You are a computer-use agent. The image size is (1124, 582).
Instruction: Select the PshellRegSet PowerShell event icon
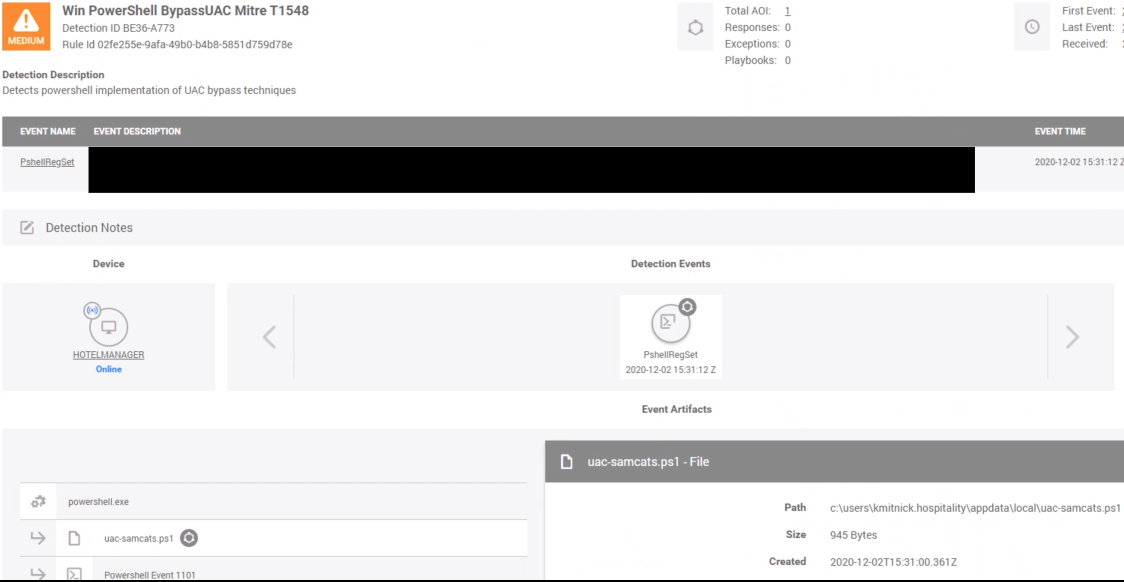pyautogui.click(x=670, y=323)
